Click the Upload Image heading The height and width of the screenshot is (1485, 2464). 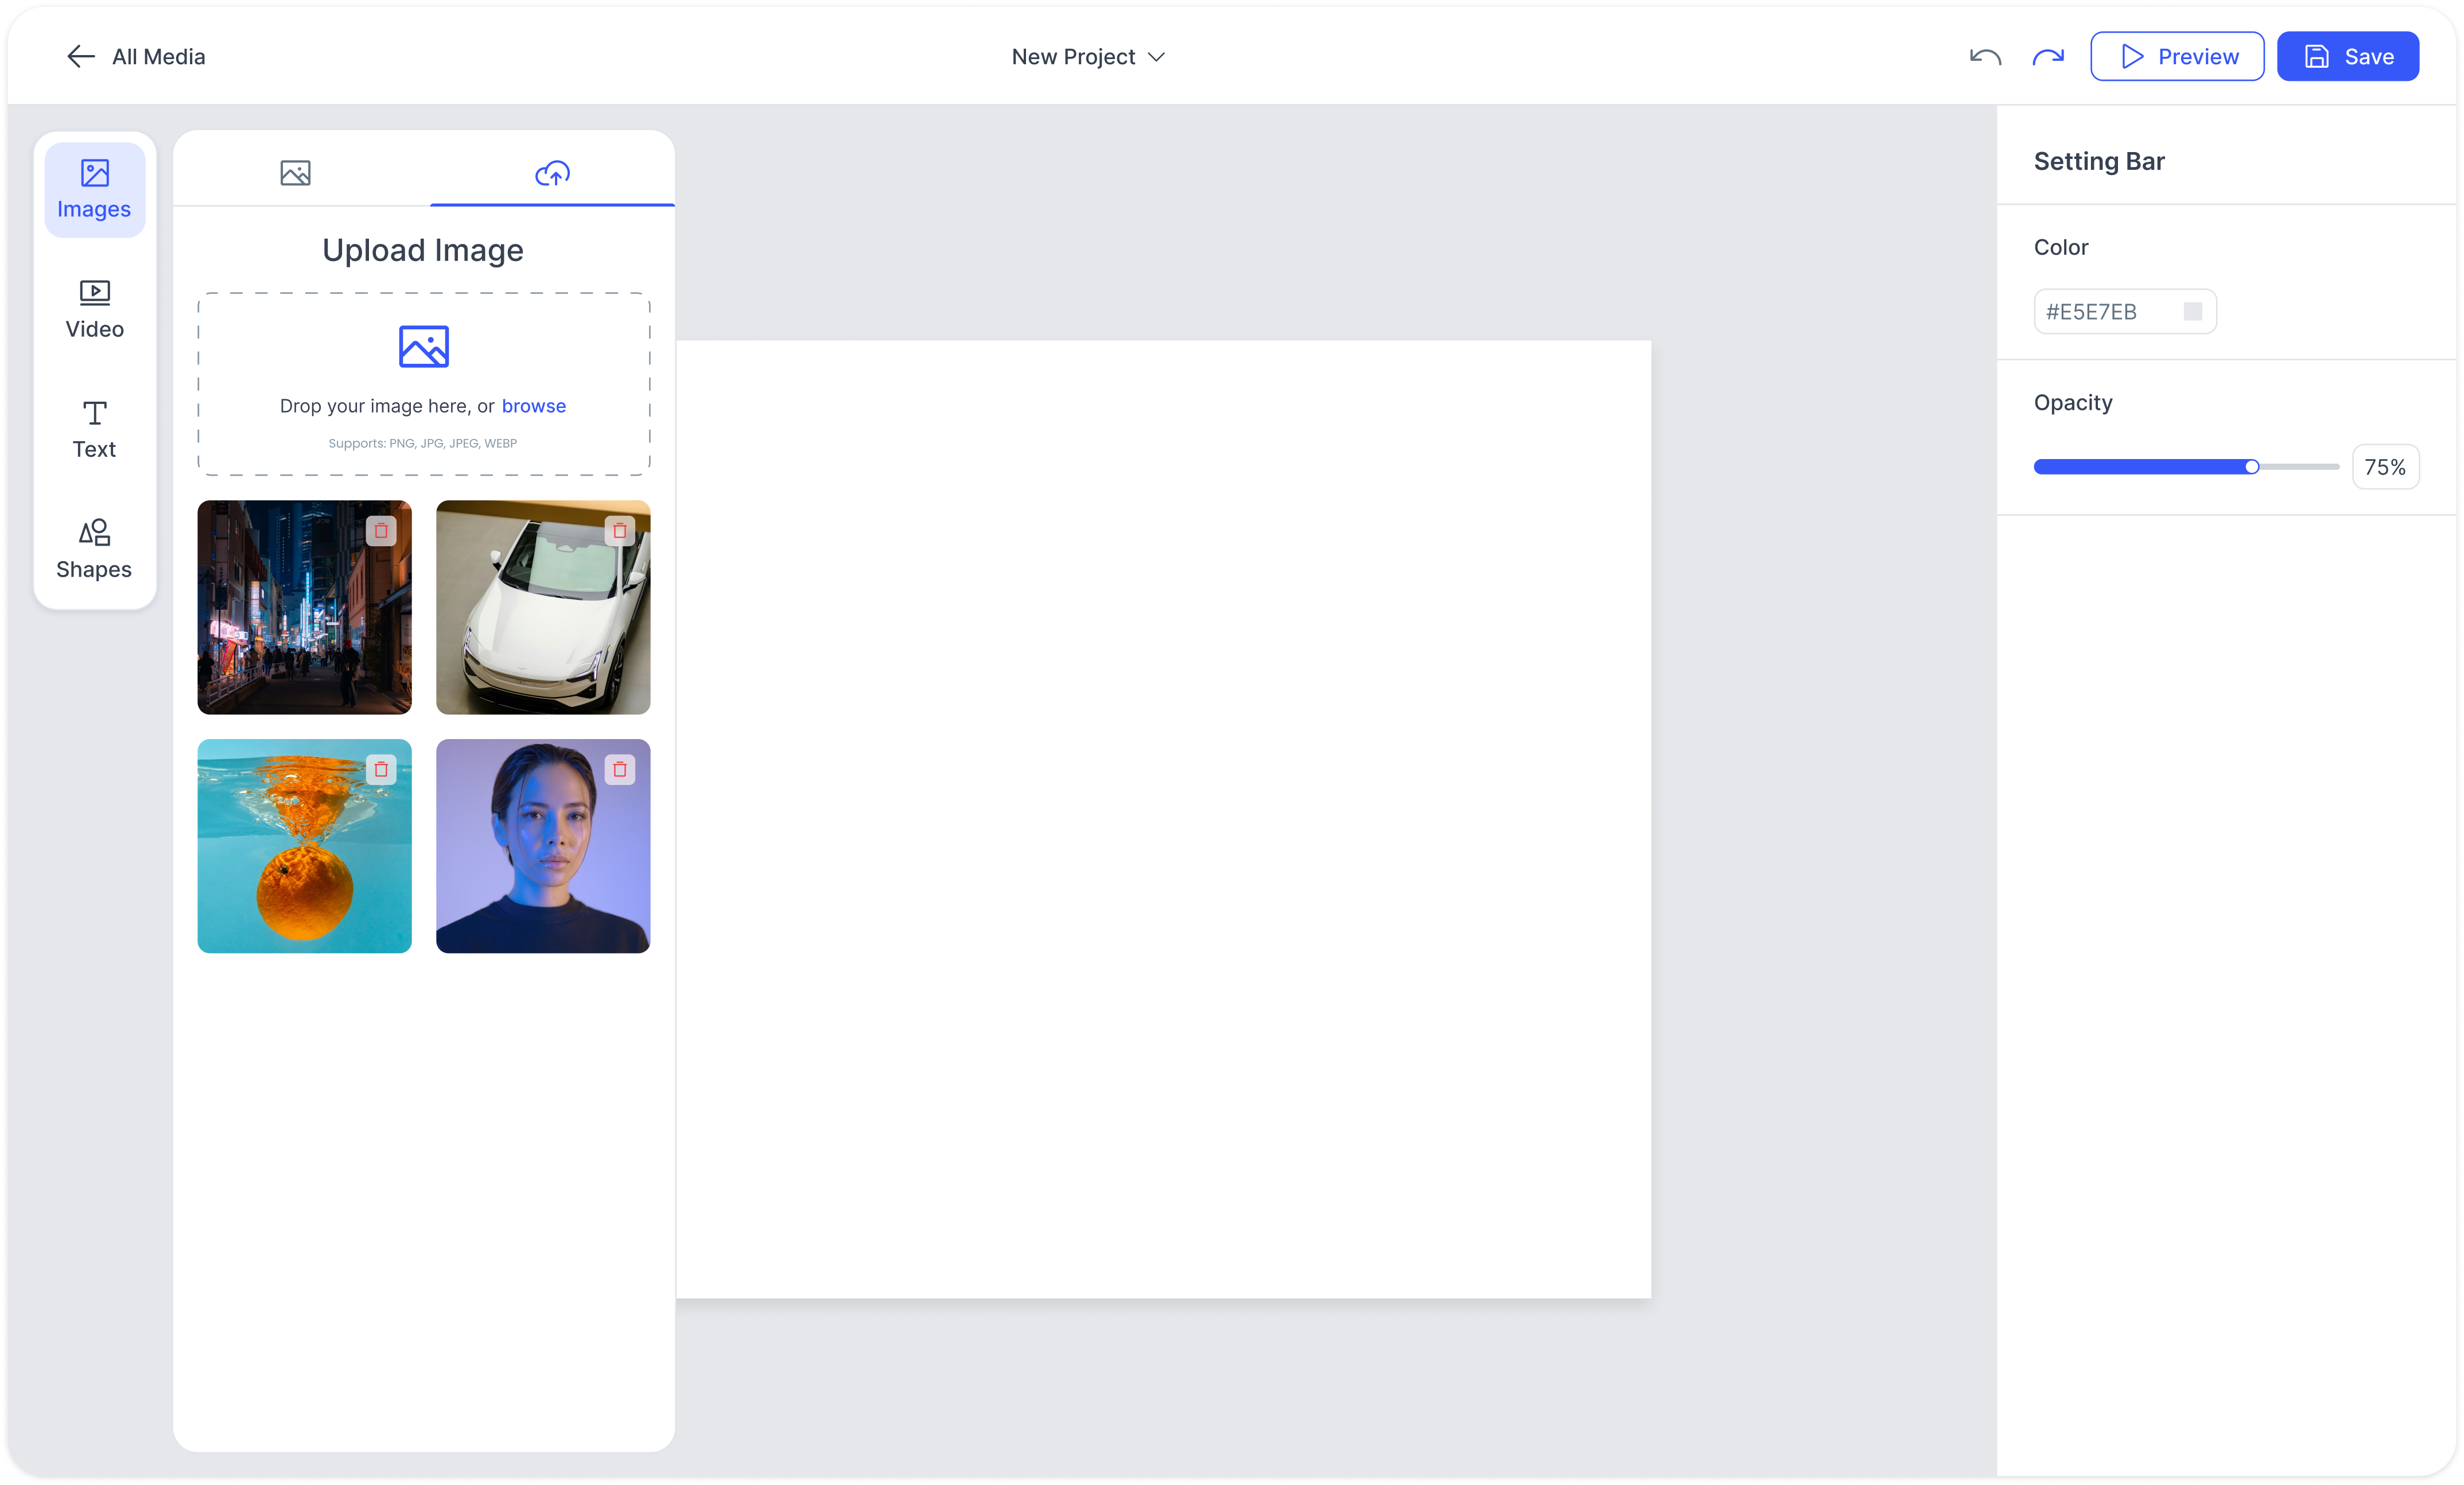pos(423,250)
